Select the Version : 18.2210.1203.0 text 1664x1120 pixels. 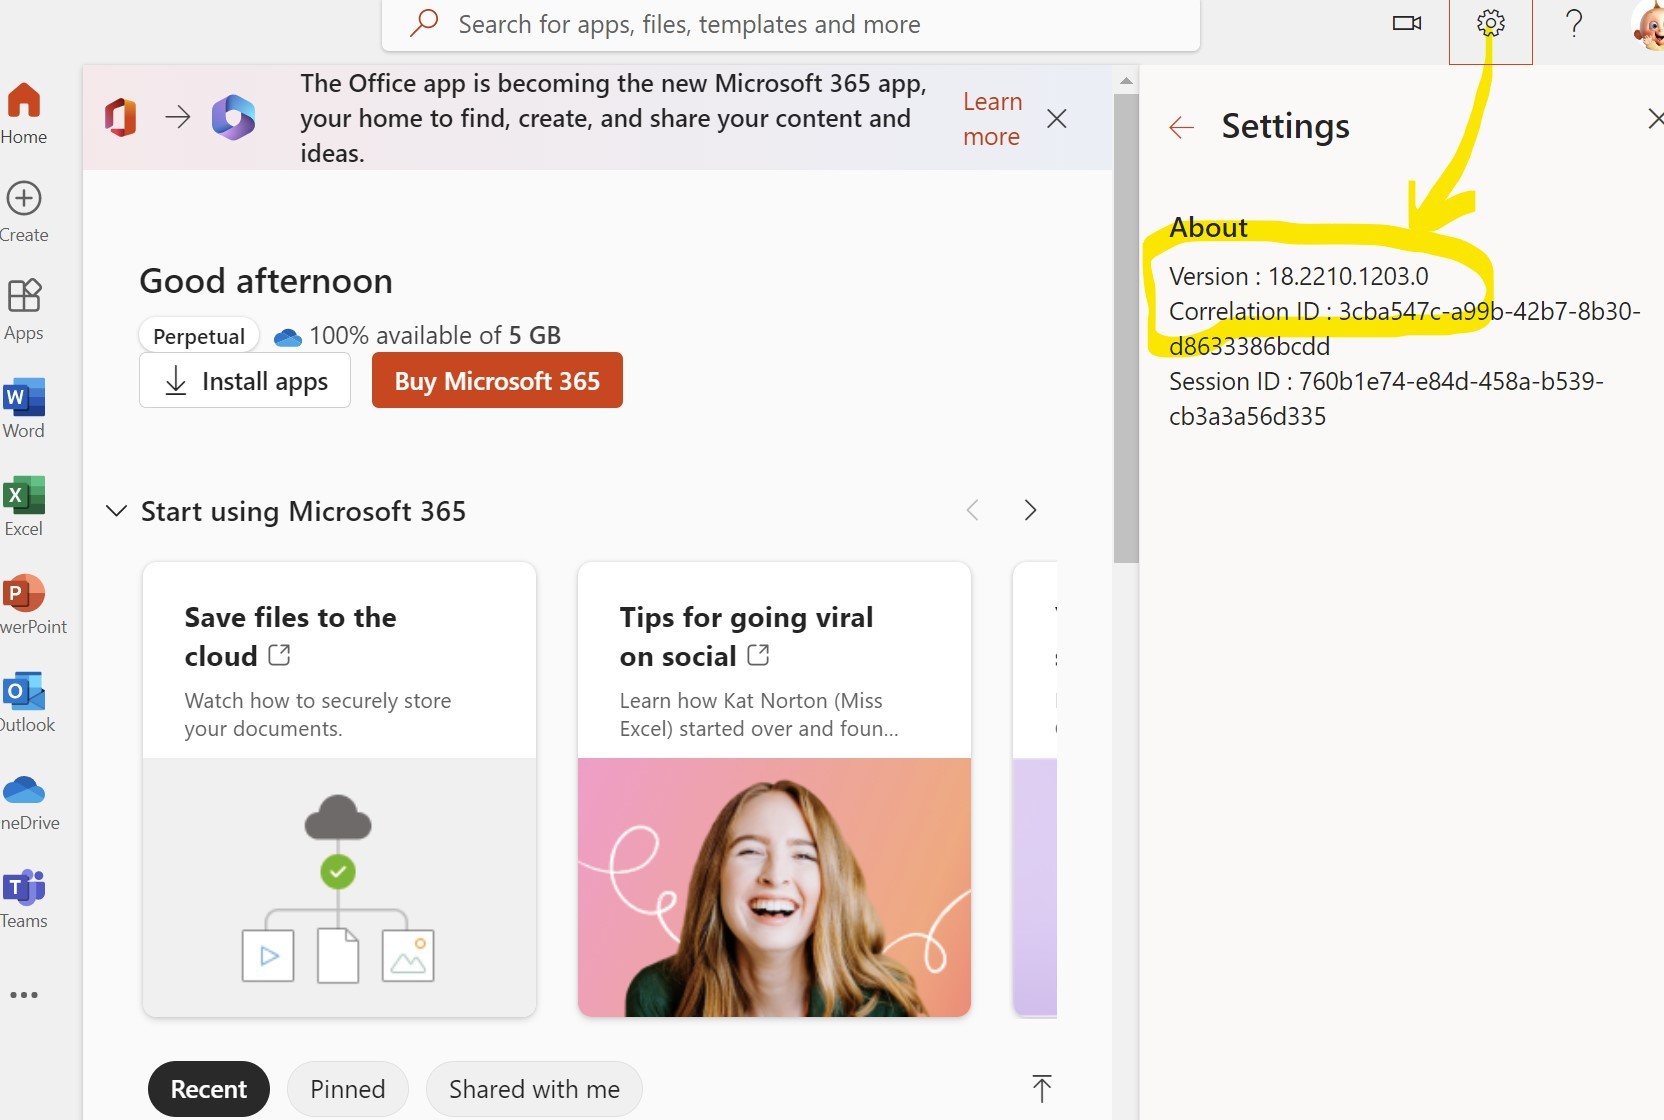point(1298,276)
